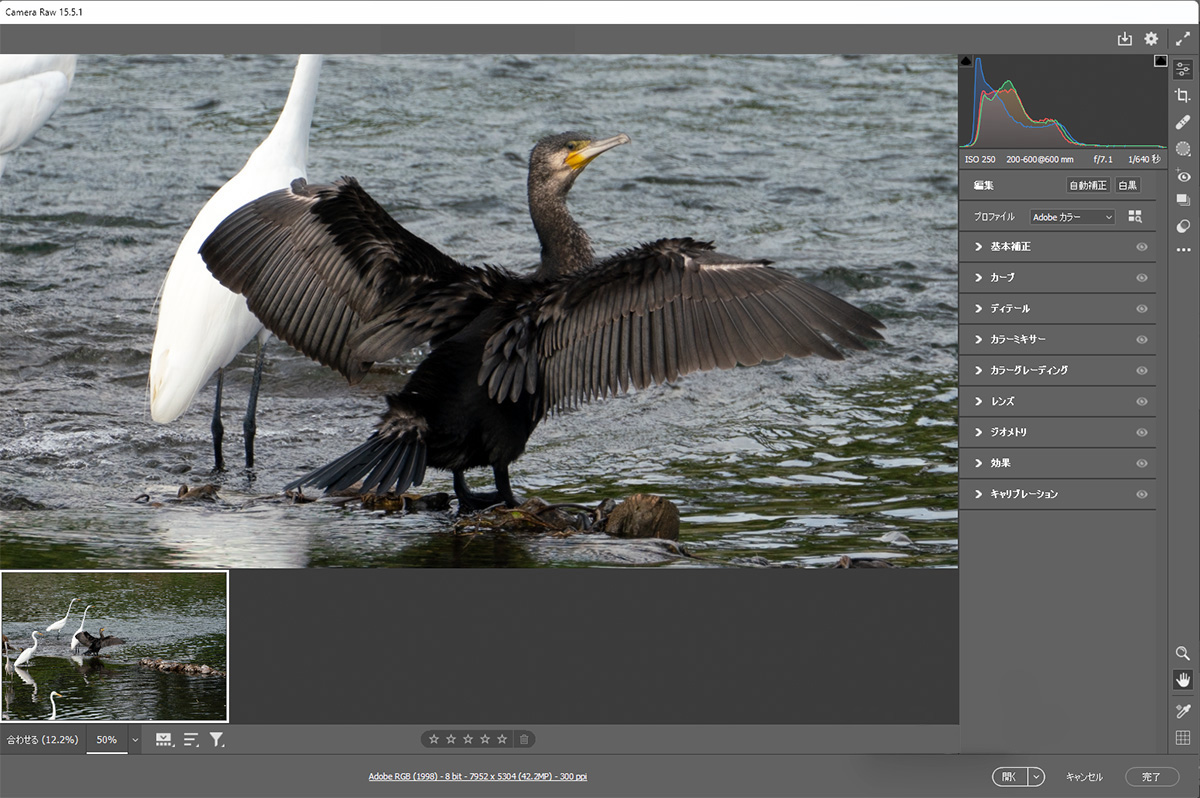
Task: Hide the カラーミキサー panel edits
Action: [x=1141, y=340]
